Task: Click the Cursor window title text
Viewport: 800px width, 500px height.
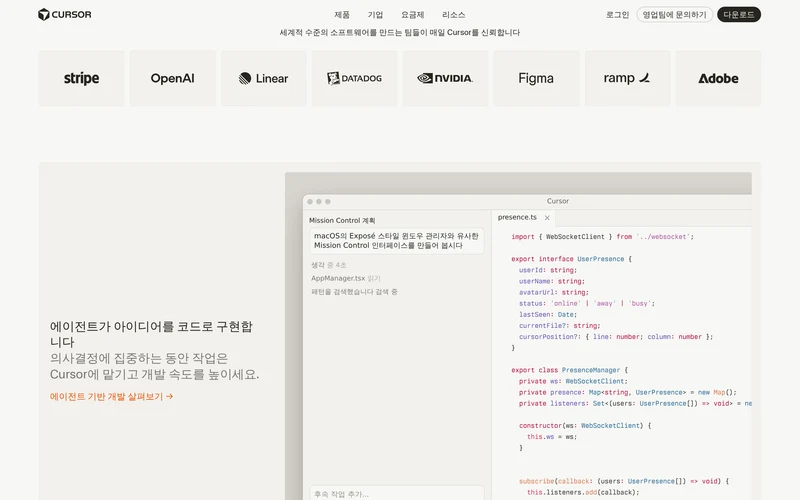Action: coord(558,201)
